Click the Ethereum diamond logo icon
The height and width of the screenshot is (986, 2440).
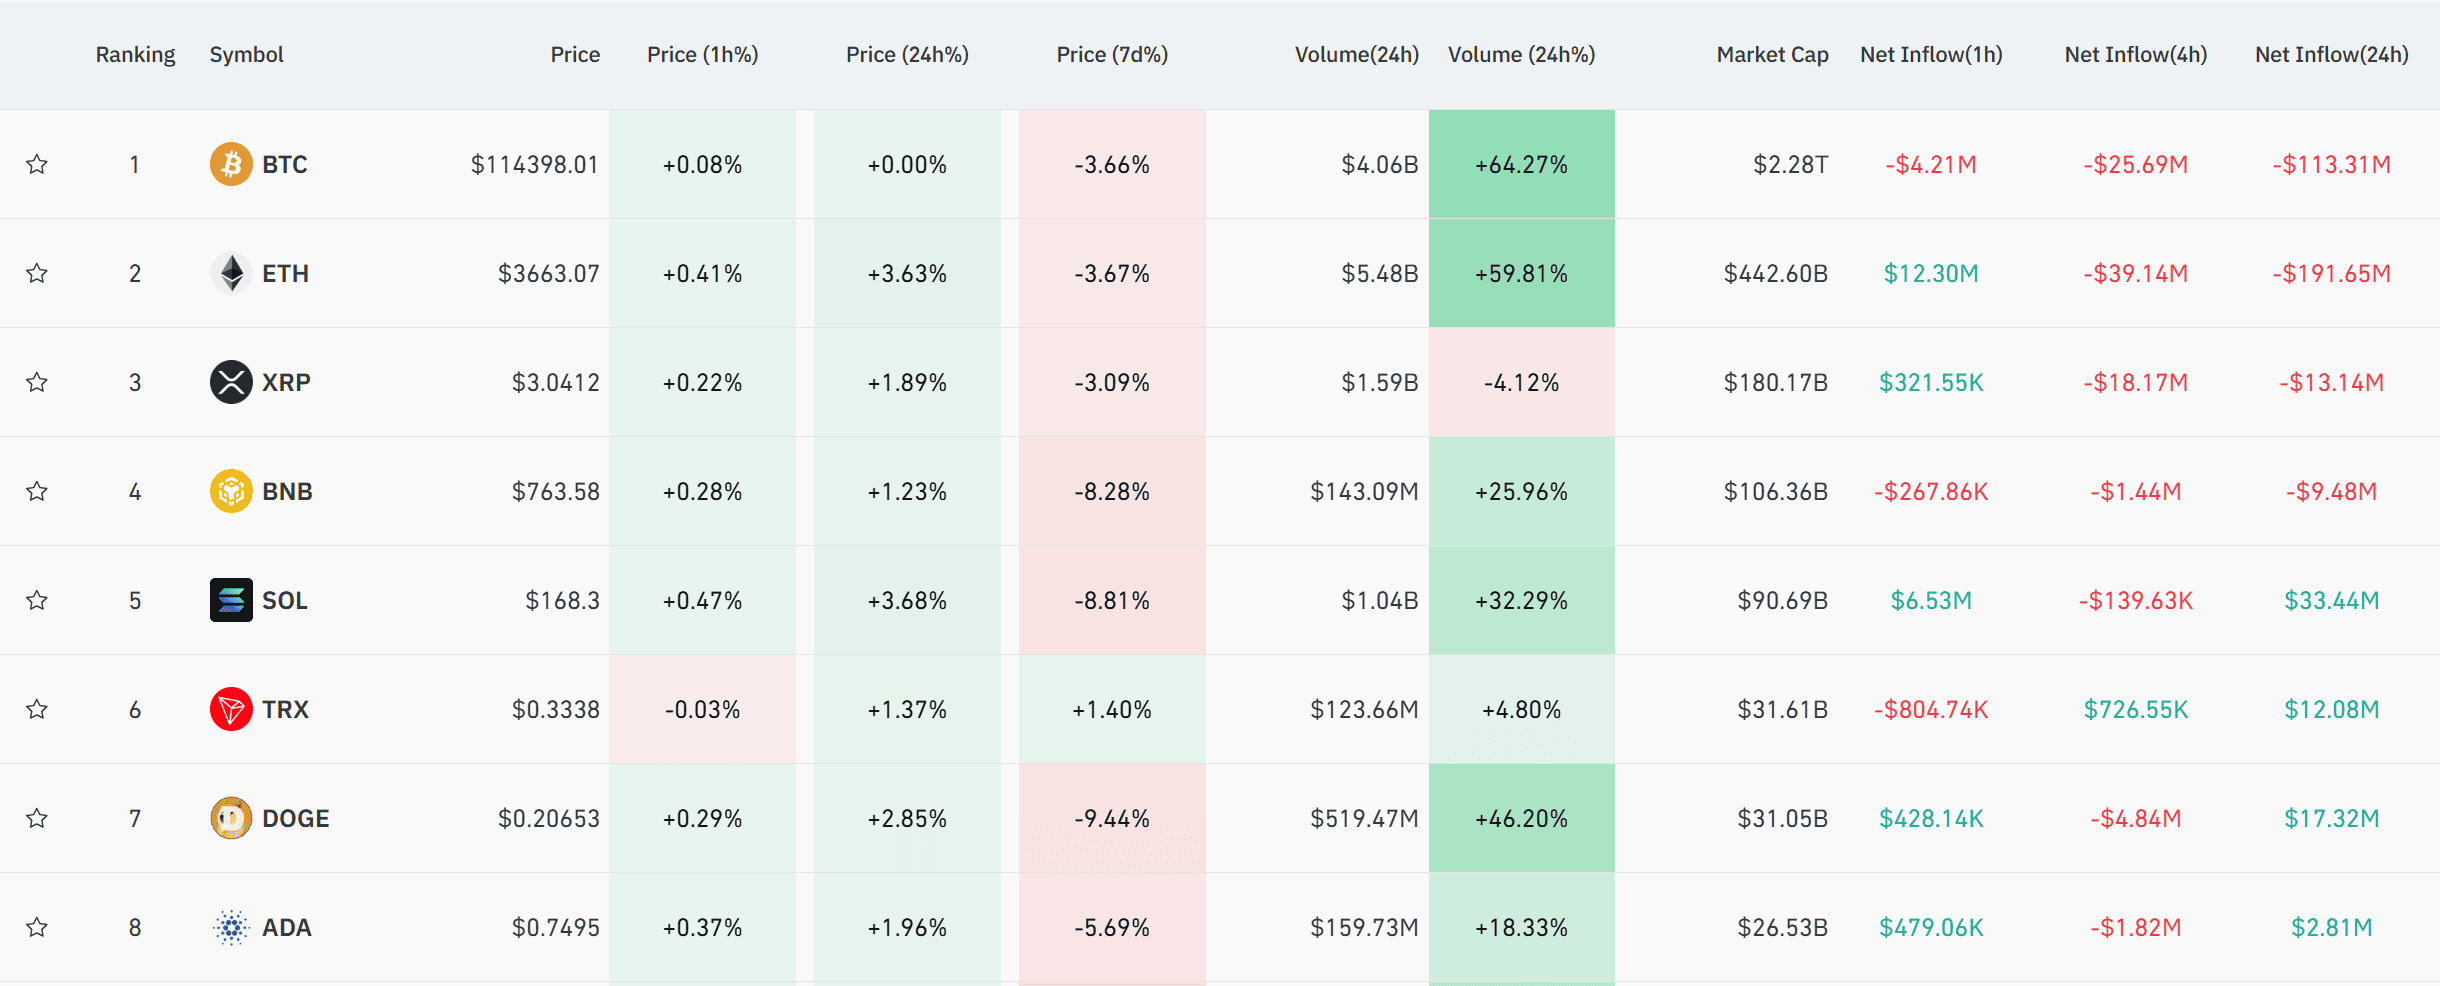(x=231, y=273)
